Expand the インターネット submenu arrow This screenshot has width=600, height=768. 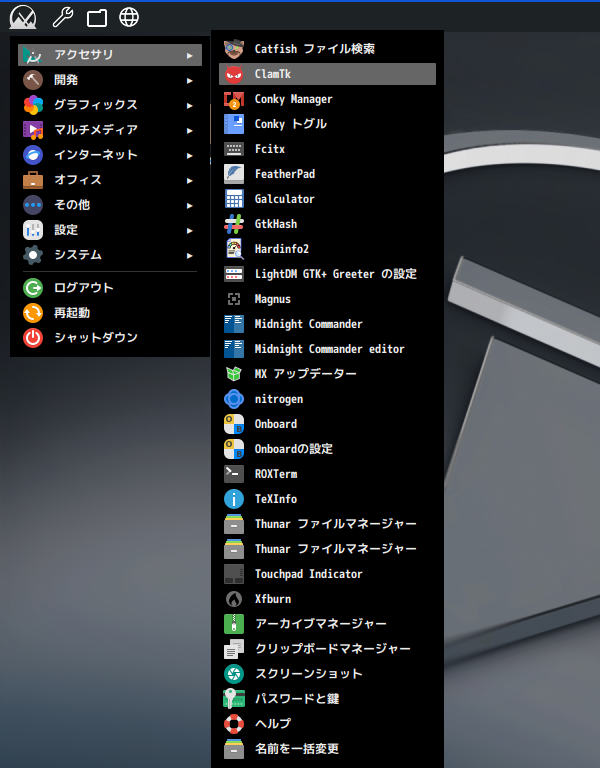[x=190, y=156]
